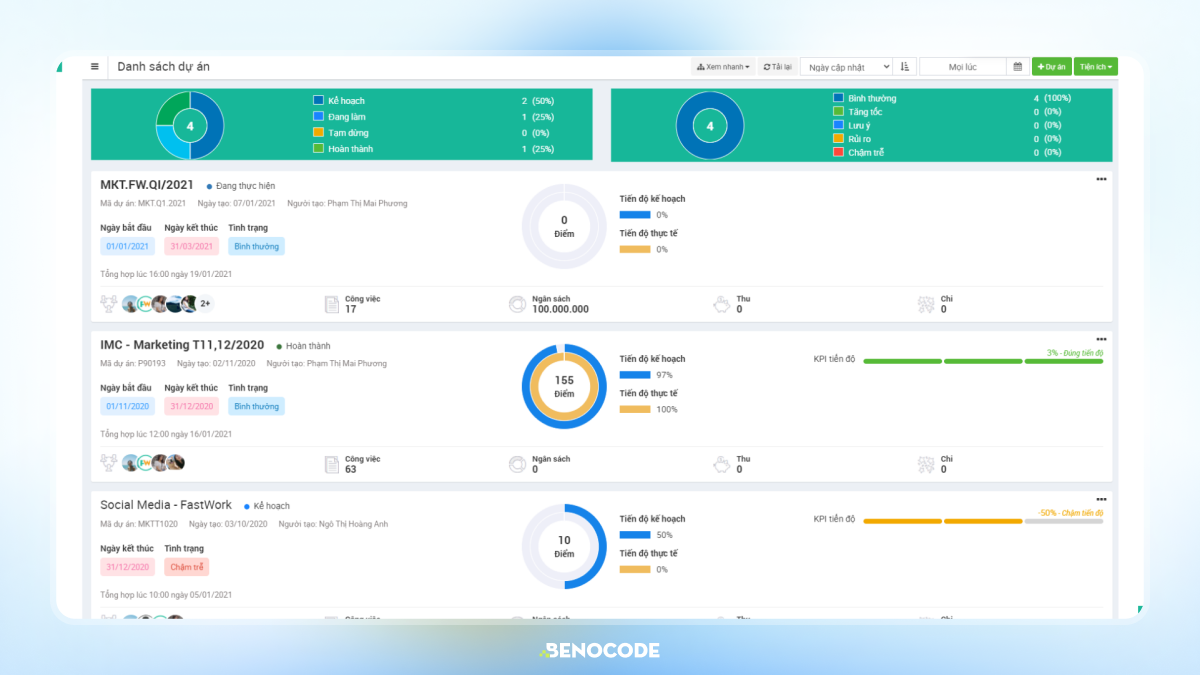Expand the Xem nhanh dropdown
Screen dimensions: 1200x675
pyautogui.click(x=723, y=67)
